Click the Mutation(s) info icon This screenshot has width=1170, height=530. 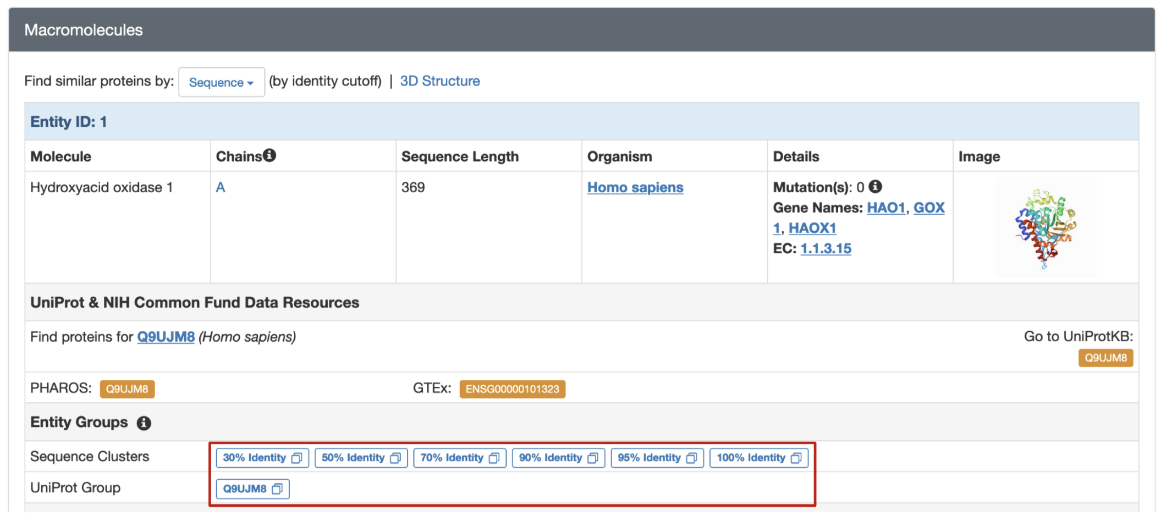(875, 187)
